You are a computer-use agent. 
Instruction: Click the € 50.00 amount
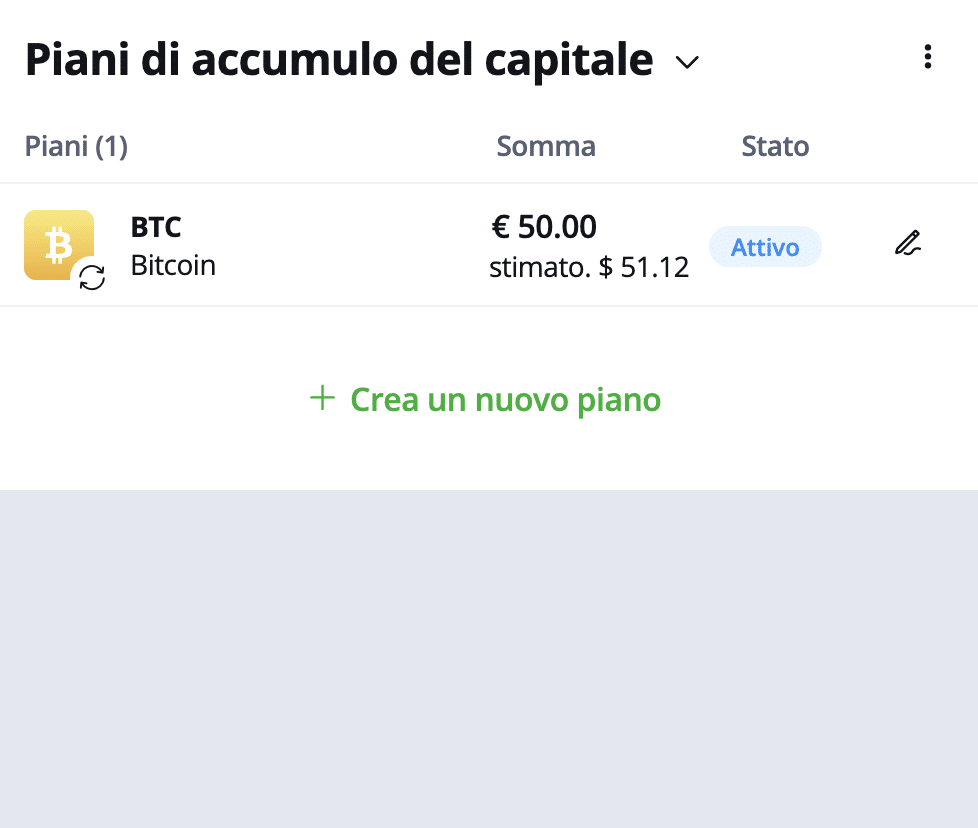544,226
